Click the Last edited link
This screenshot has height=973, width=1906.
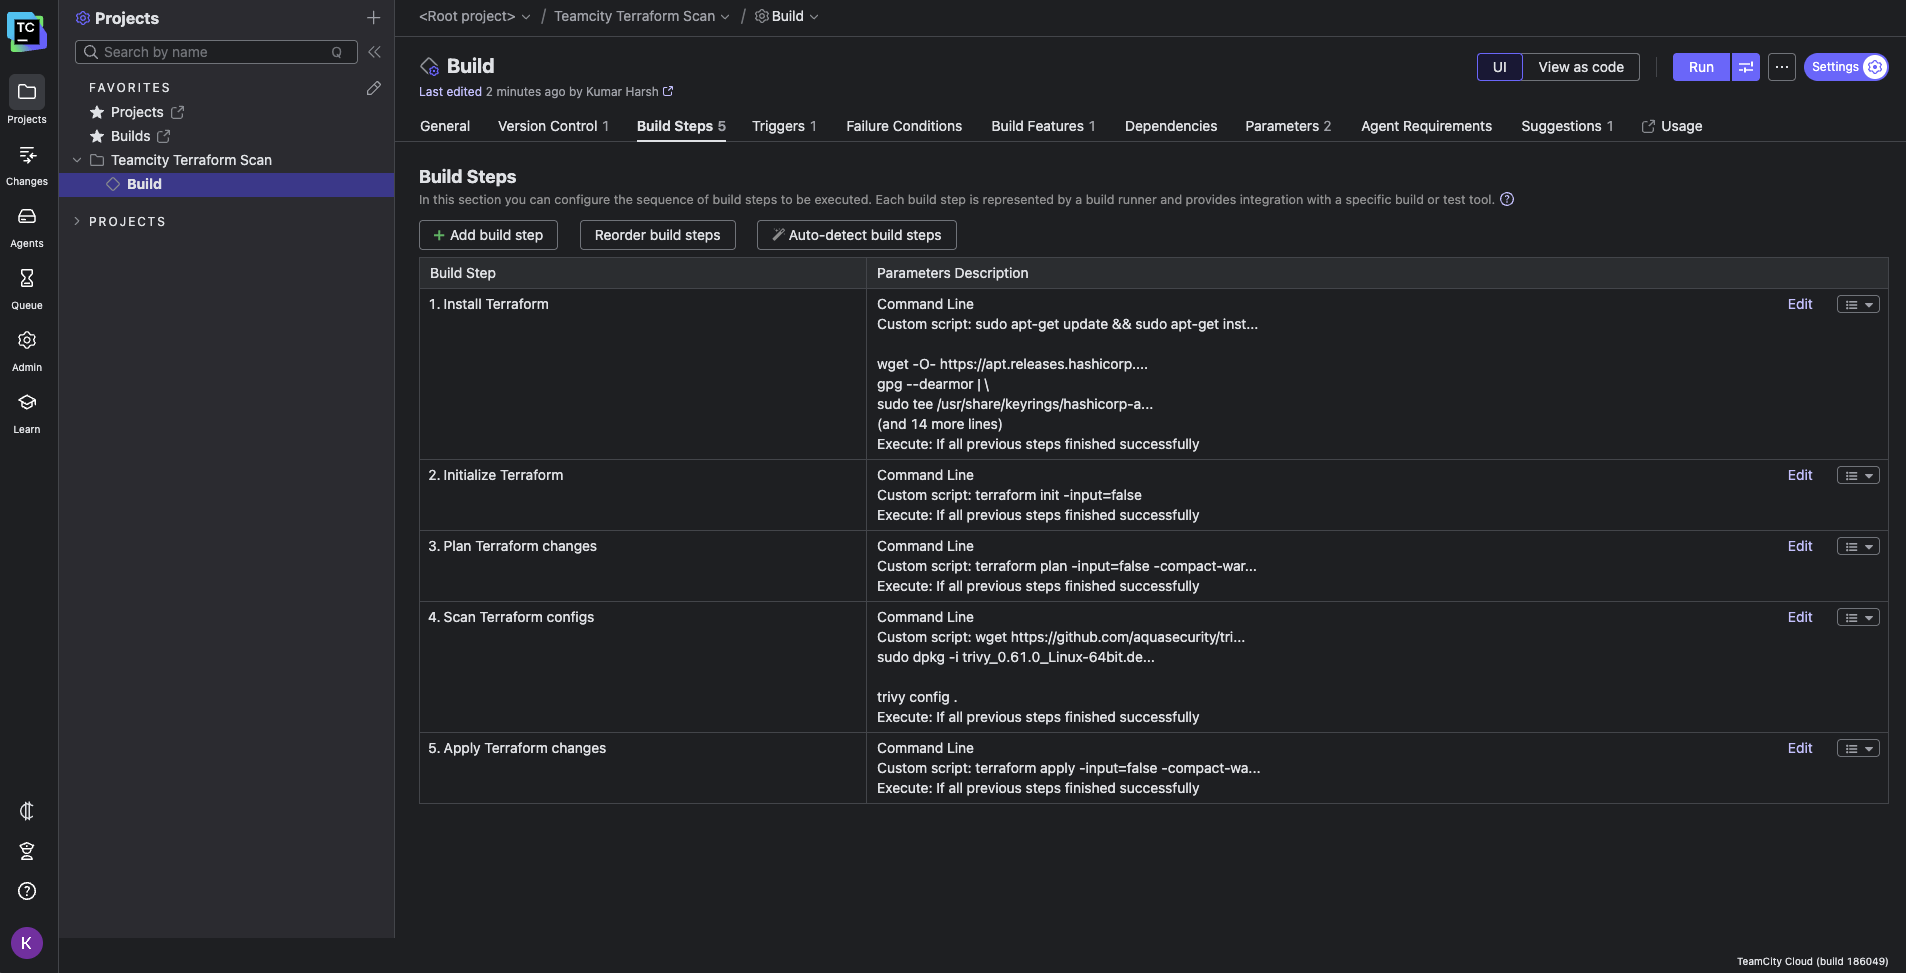450,91
